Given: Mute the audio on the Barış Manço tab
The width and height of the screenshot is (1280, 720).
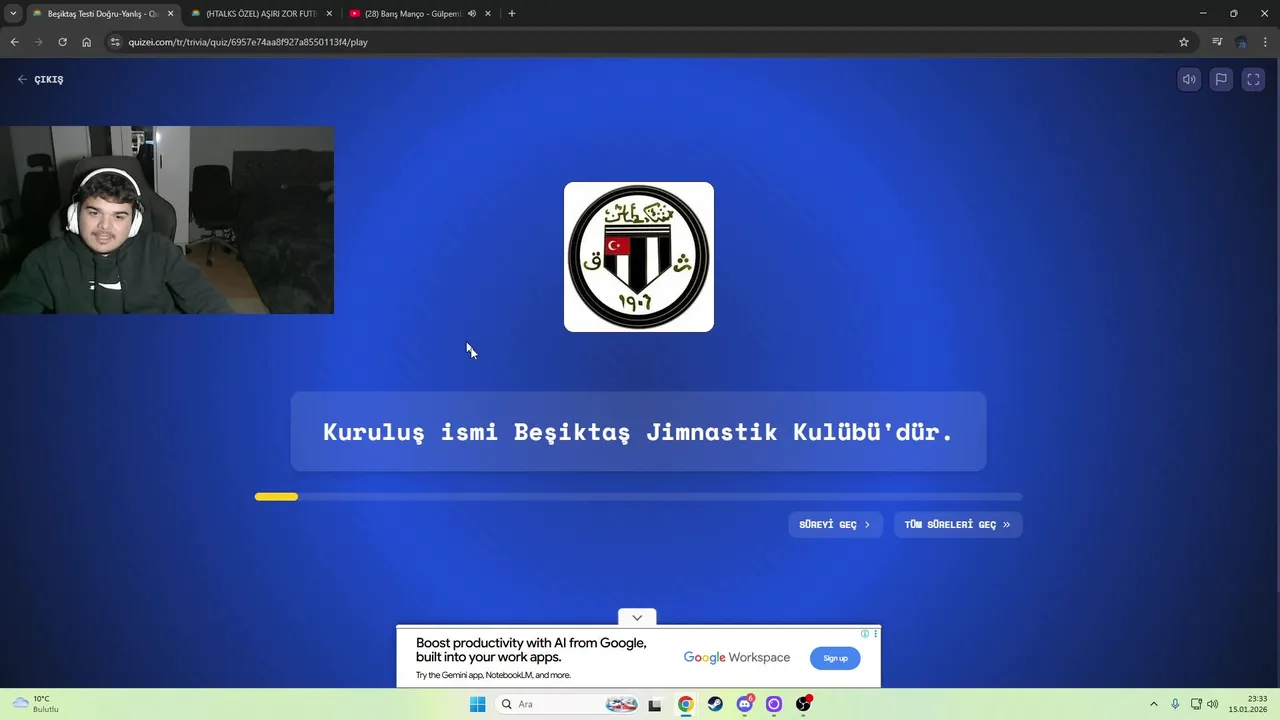Looking at the screenshot, I should pos(472,14).
